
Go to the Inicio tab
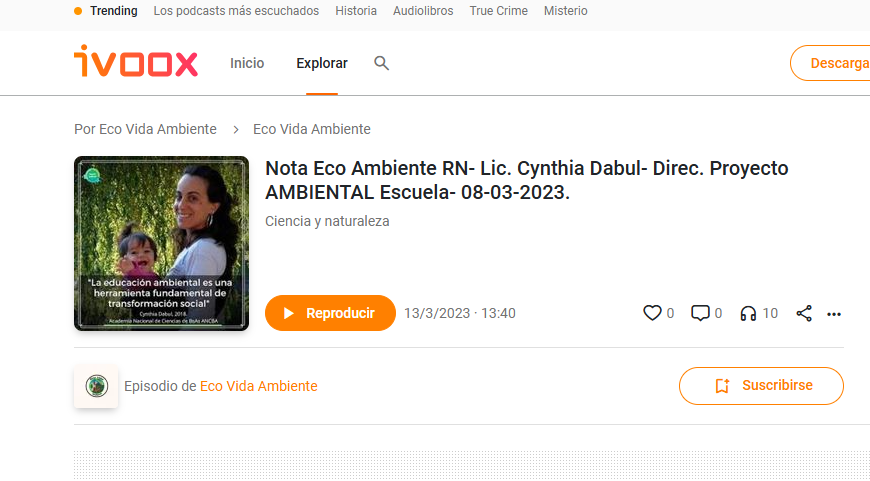247,63
